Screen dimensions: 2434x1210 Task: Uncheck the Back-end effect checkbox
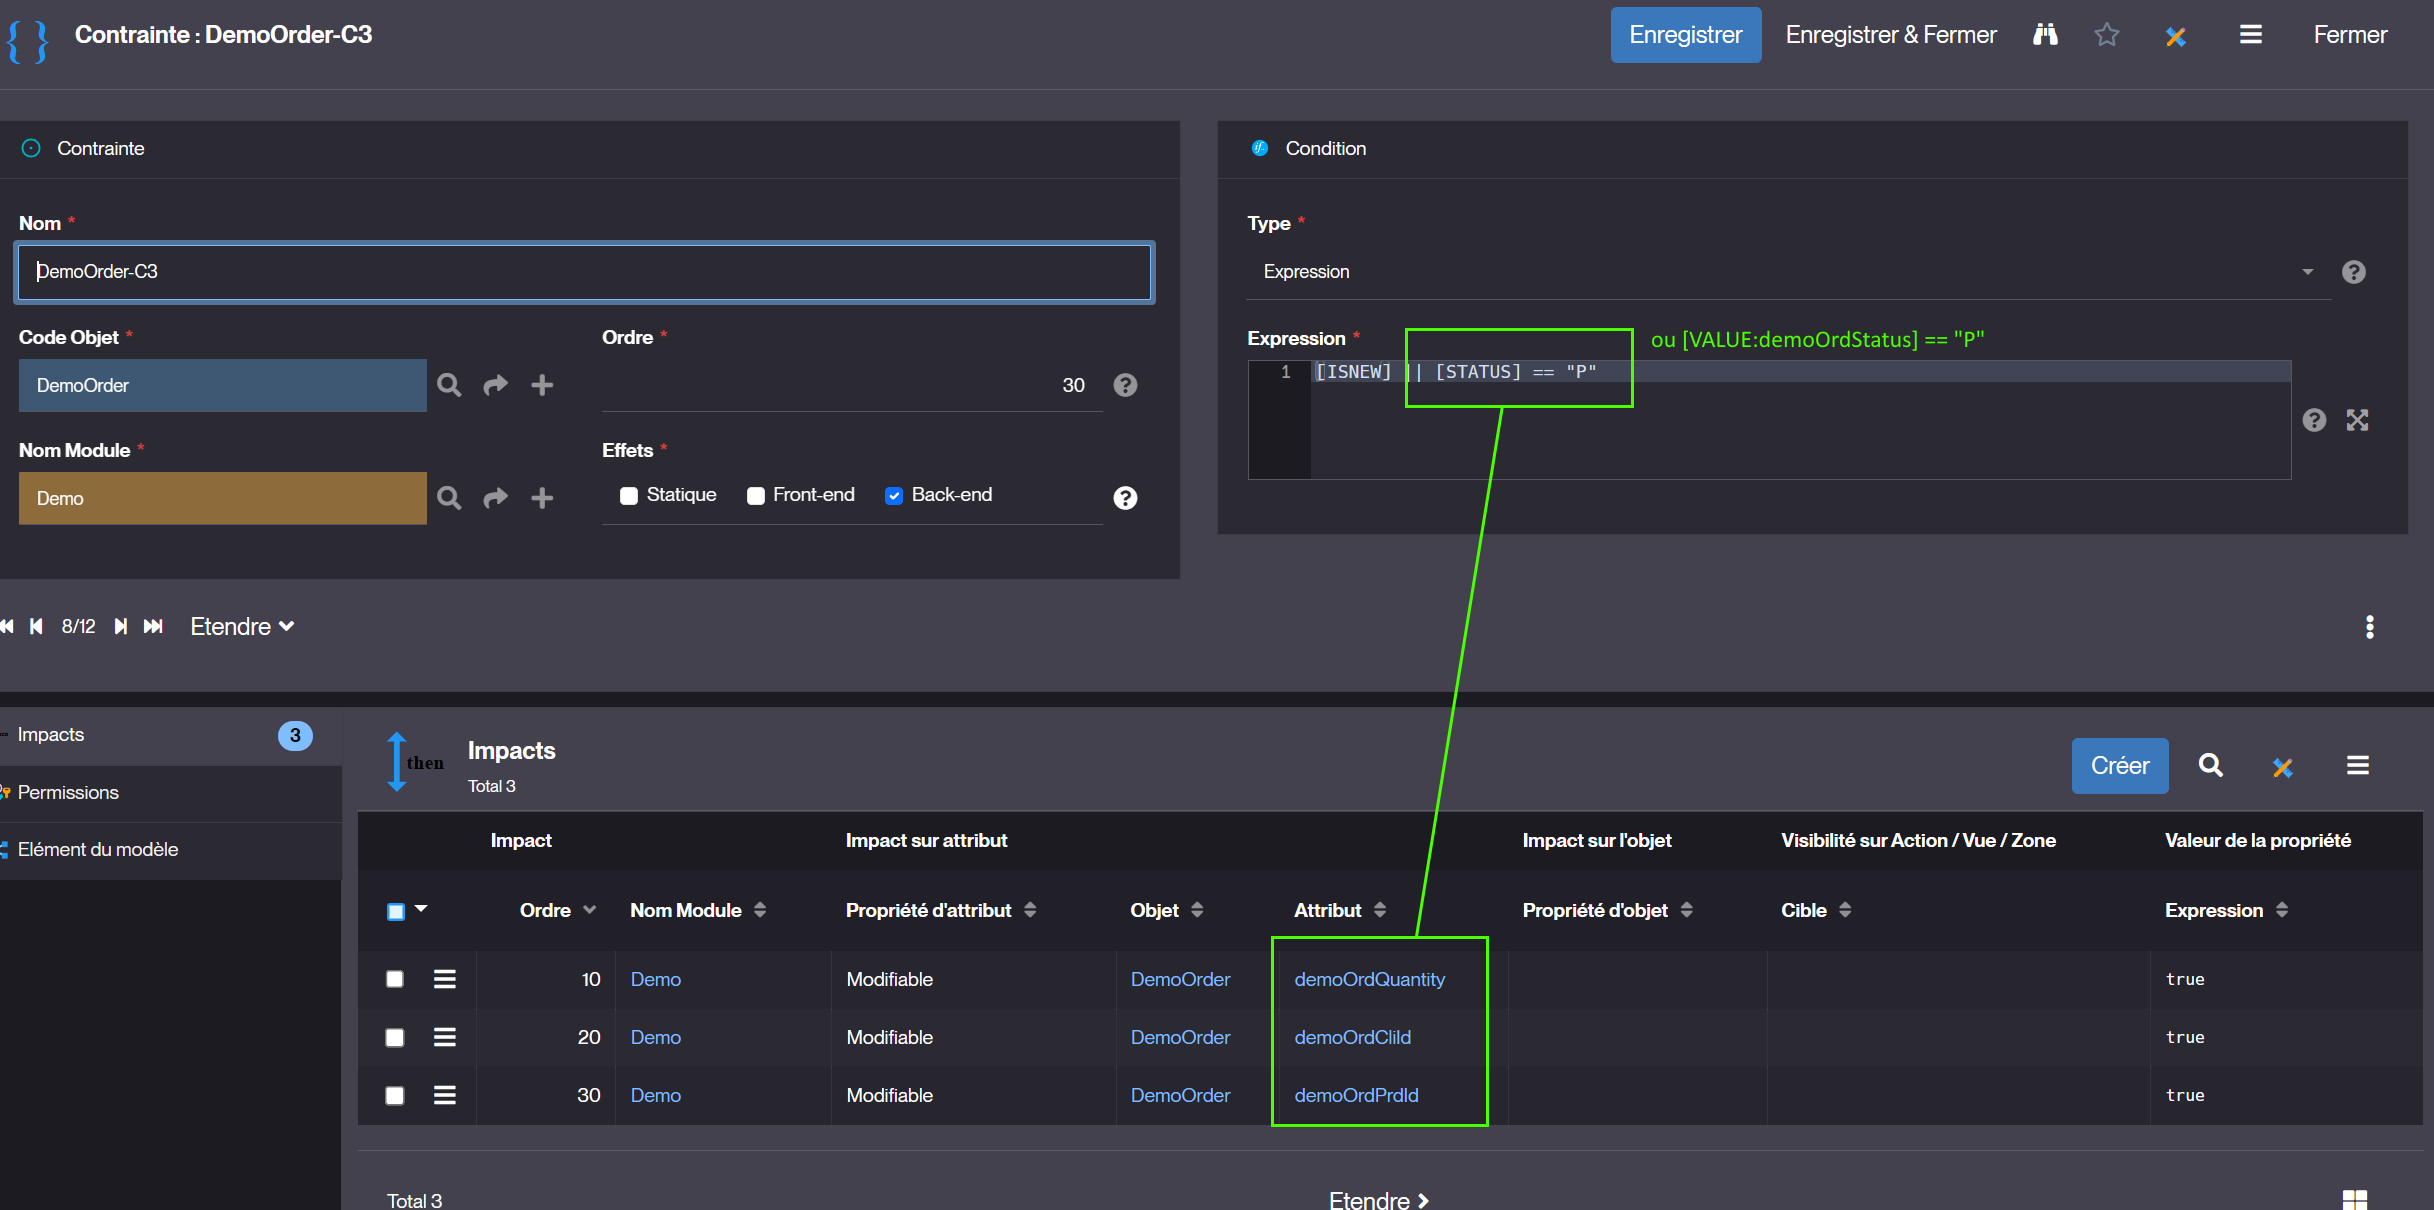(894, 496)
